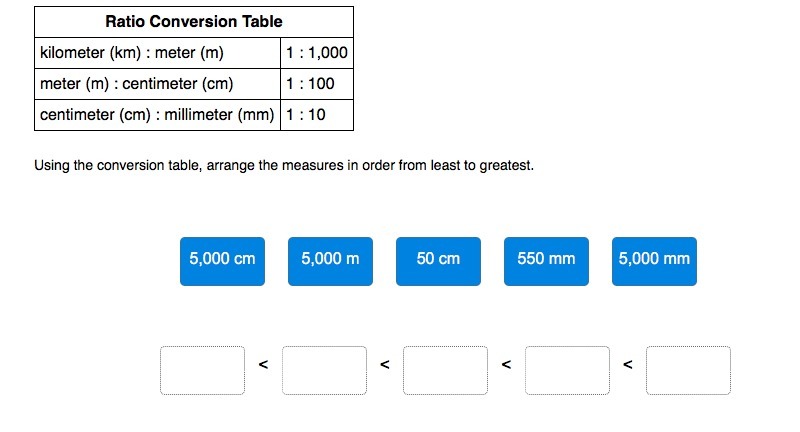Screen dimensions: 800x432
Task: Select the last empty answer box
Action: click(x=688, y=370)
